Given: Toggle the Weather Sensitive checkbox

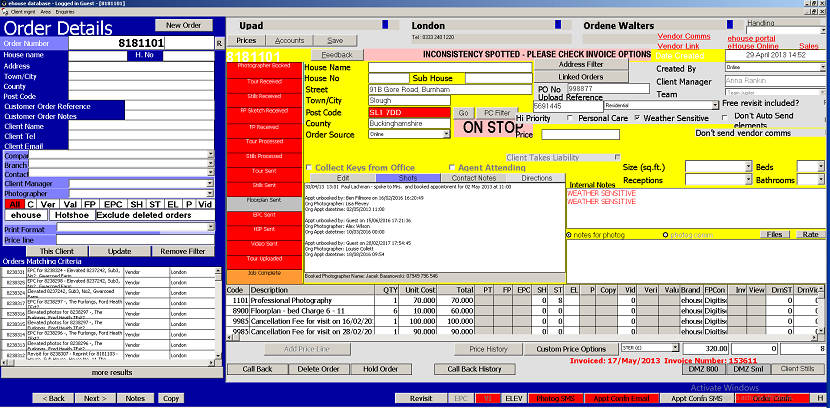Looking at the screenshot, I should click(x=637, y=118).
